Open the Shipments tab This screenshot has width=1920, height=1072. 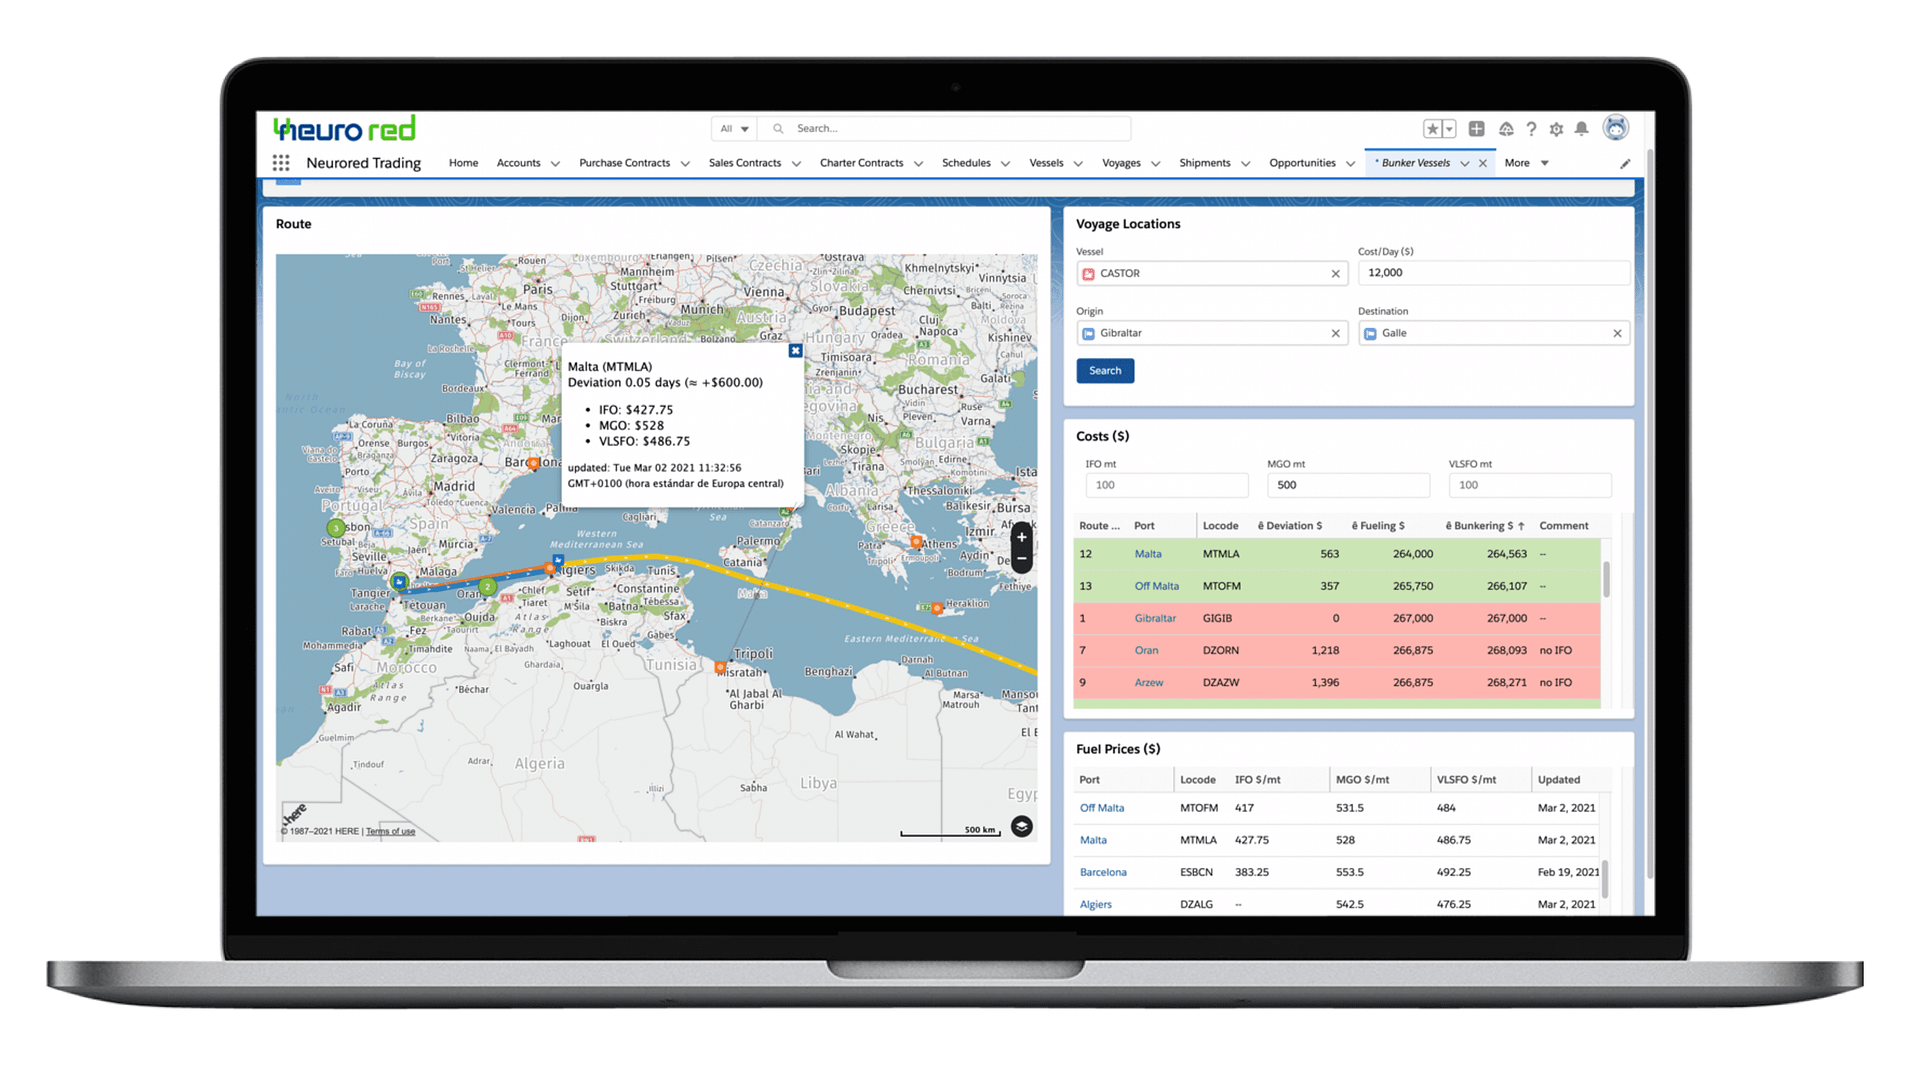pyautogui.click(x=1205, y=163)
